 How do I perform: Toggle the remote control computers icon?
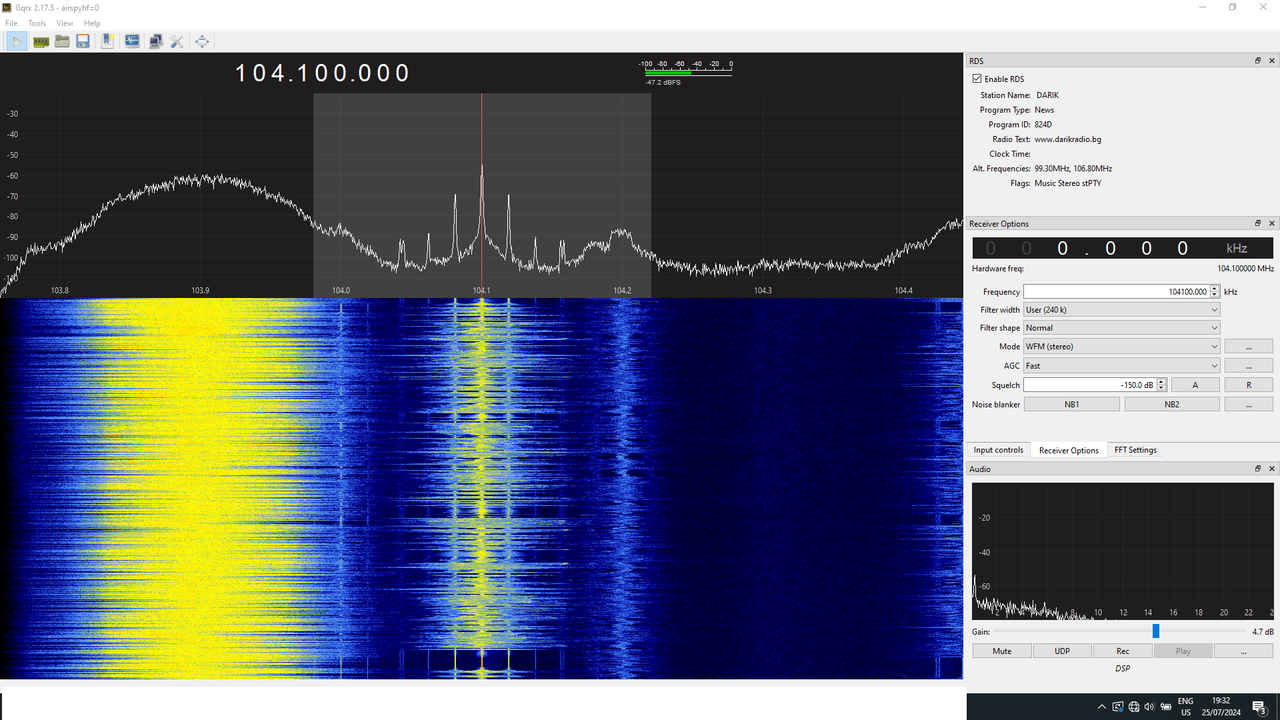pyautogui.click(x=156, y=41)
